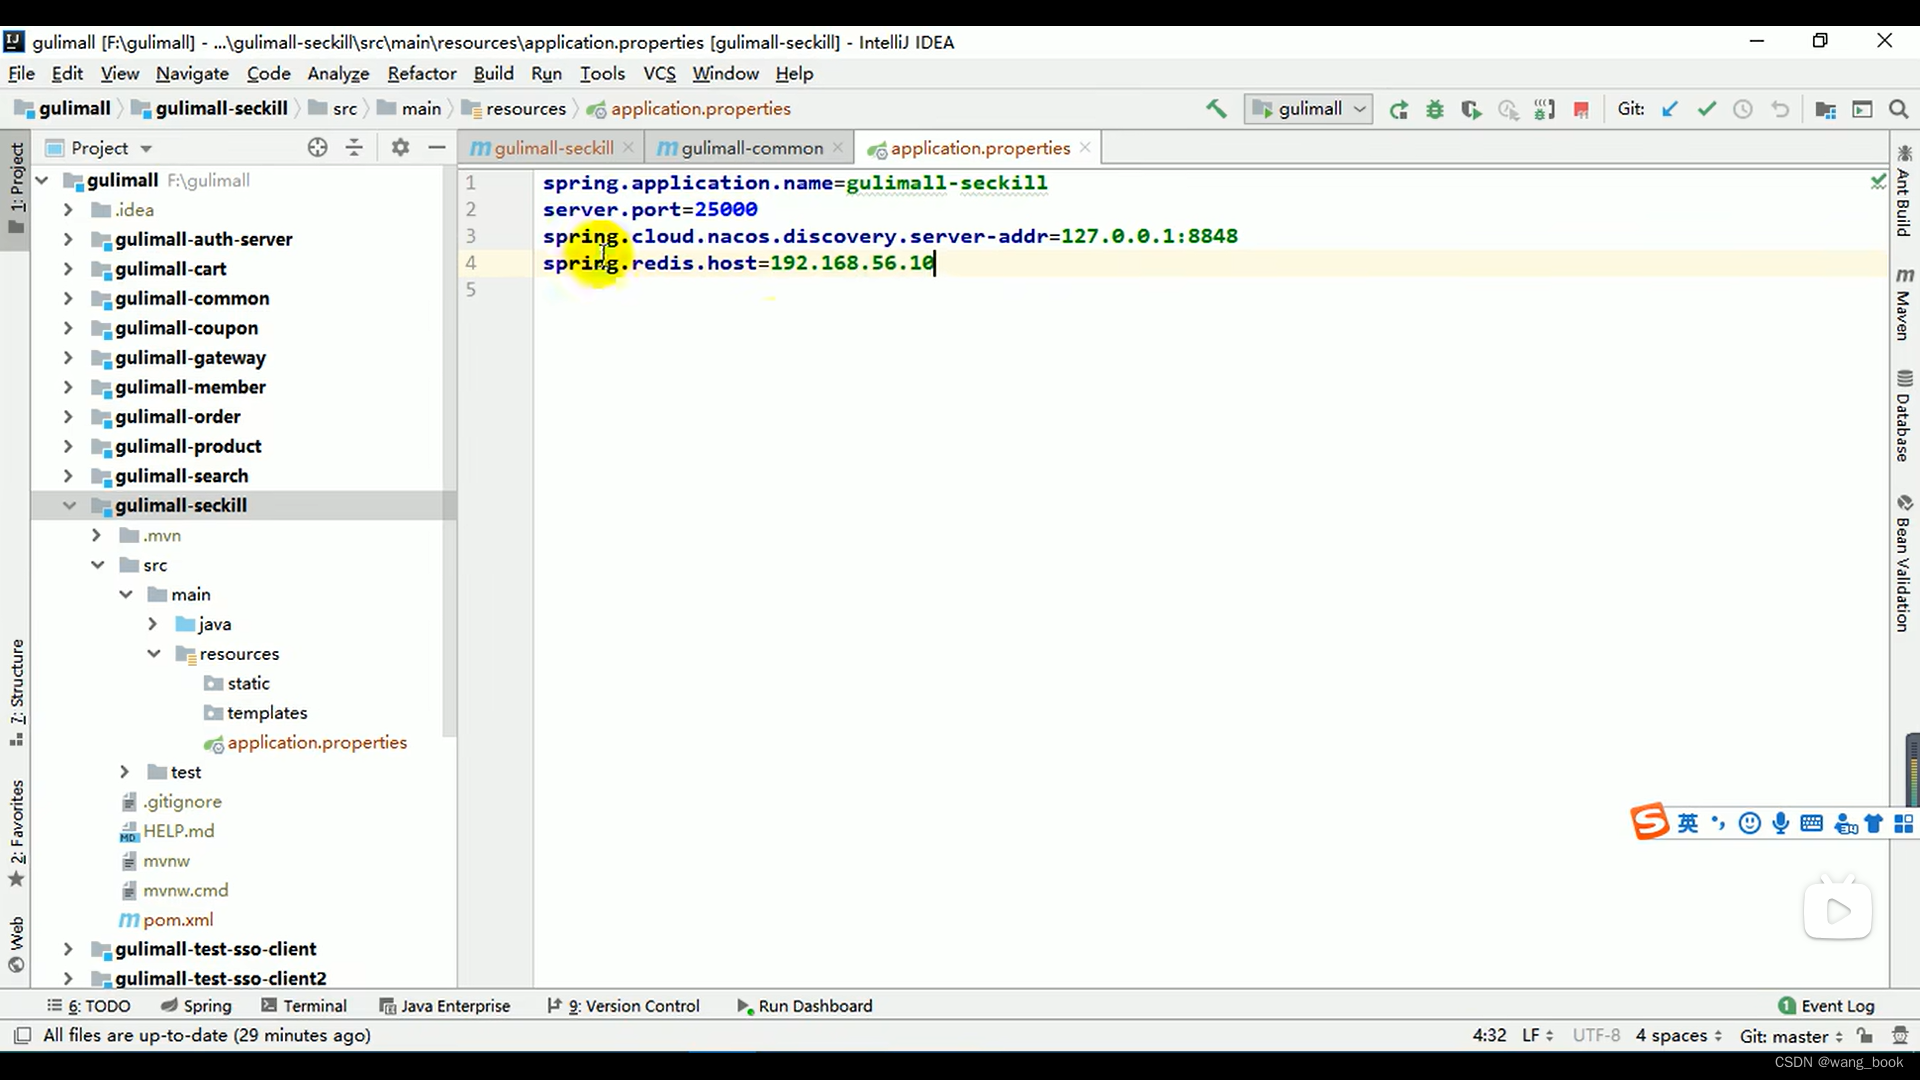Open the Build menu
1920x1080 pixels.
coord(493,73)
